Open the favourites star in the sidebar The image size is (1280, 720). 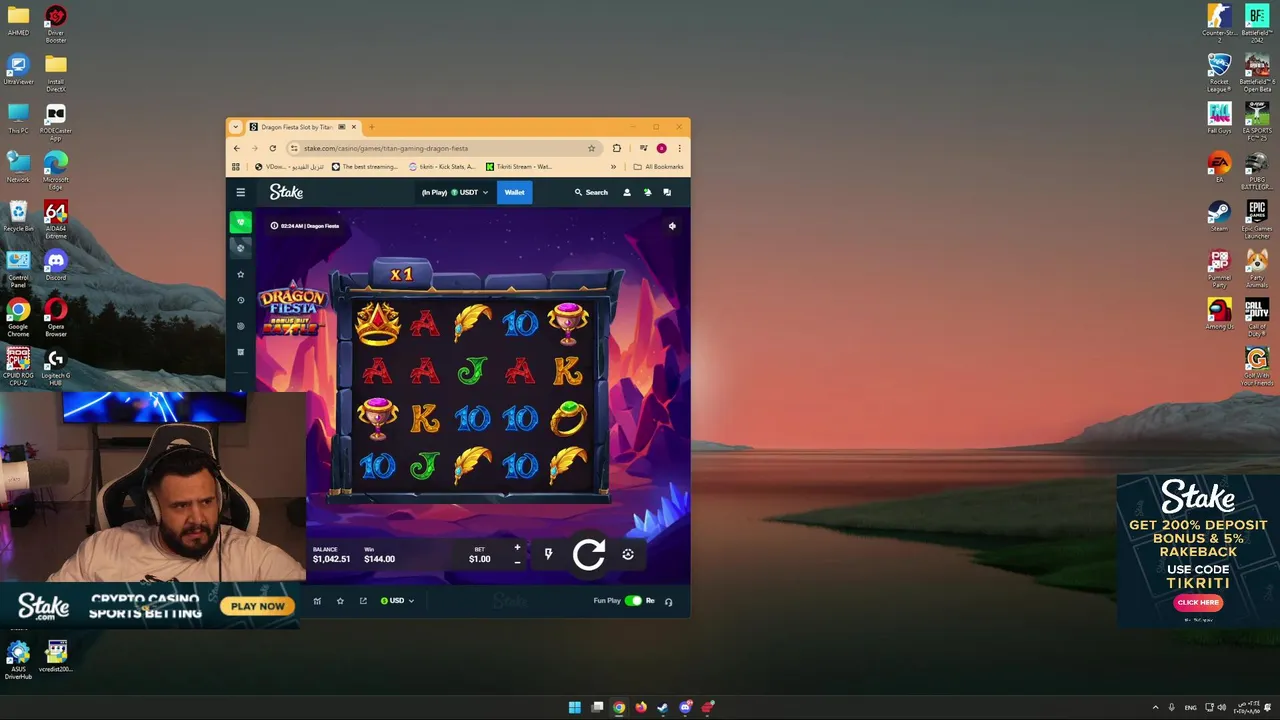(x=240, y=274)
